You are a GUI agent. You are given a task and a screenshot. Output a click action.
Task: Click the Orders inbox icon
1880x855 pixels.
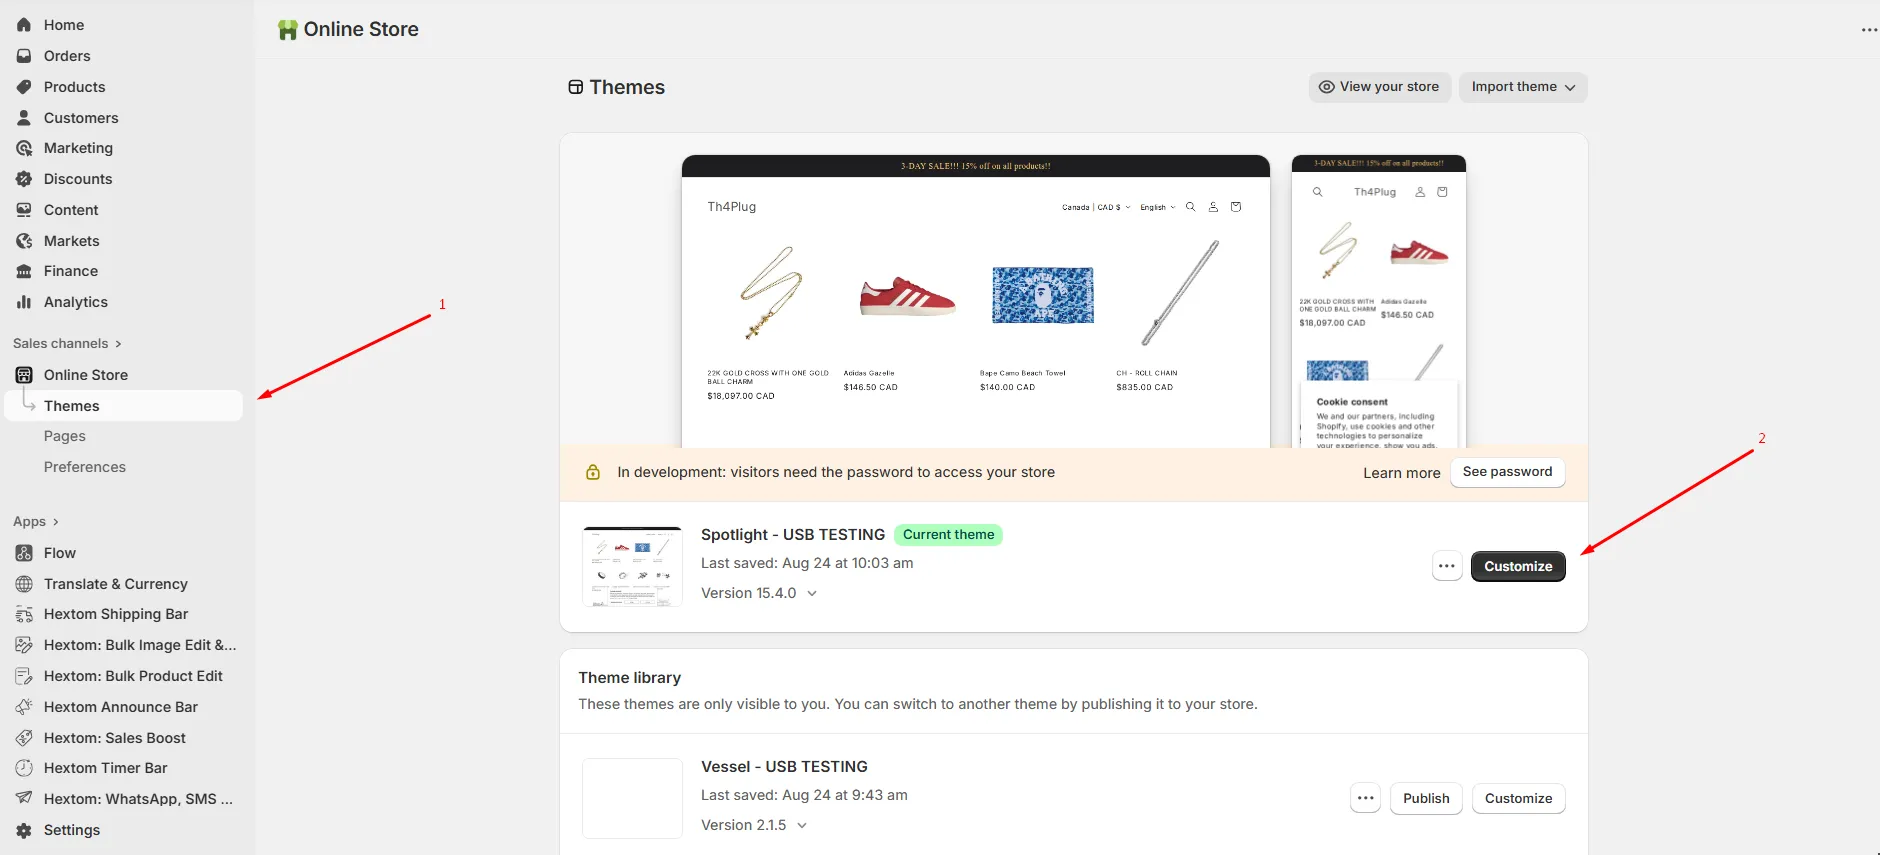24,56
